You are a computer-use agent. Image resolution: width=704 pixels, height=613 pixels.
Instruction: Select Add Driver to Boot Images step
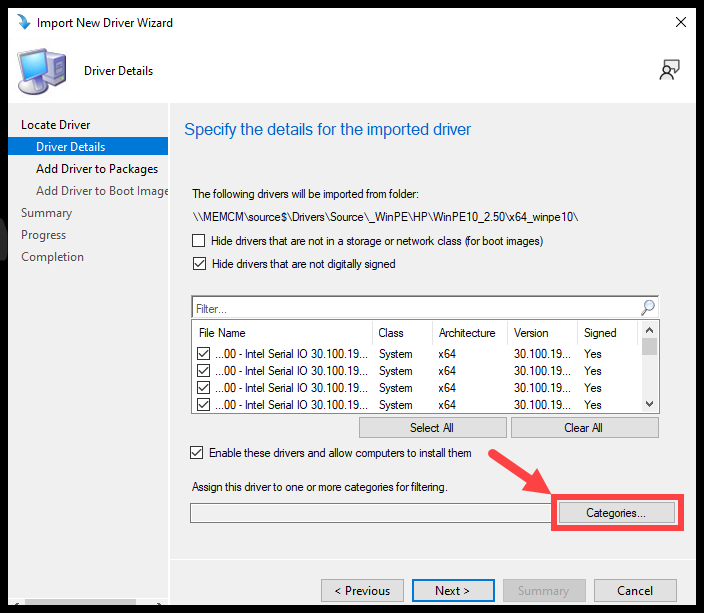pos(102,191)
